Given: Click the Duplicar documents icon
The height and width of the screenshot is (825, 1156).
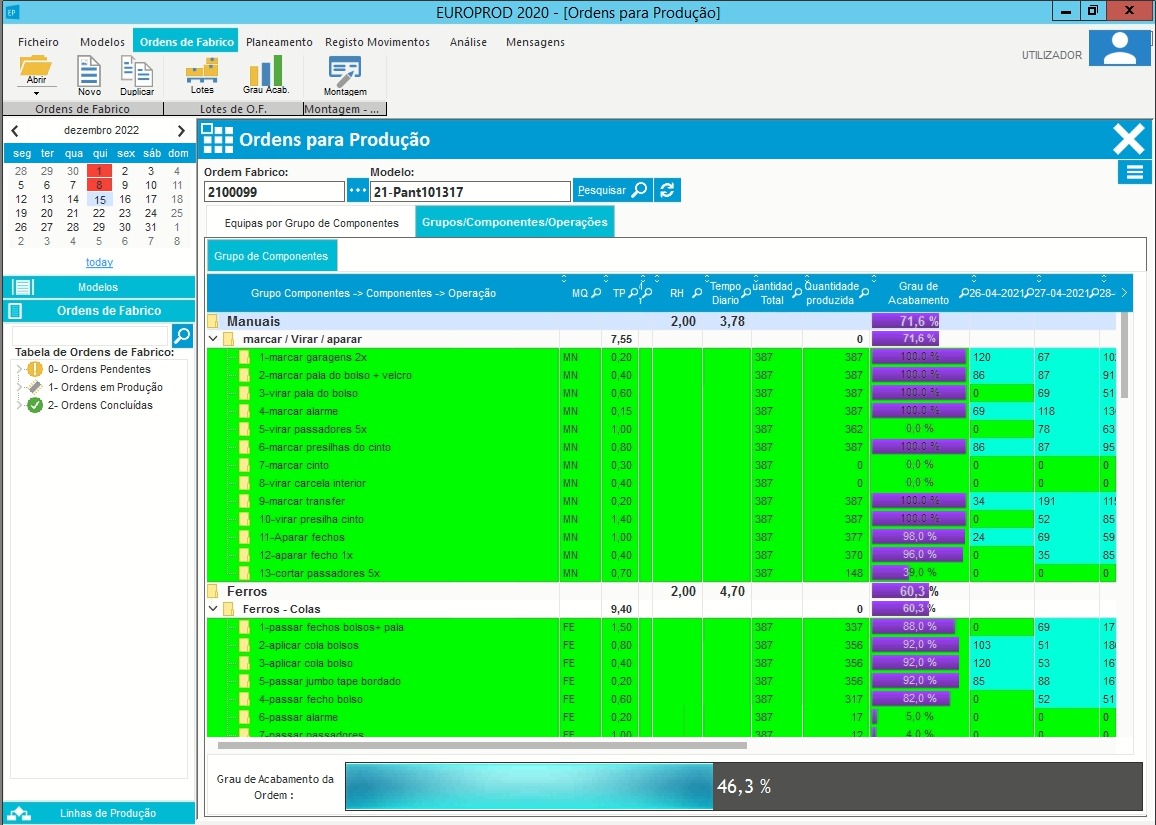Looking at the screenshot, I should 136,71.
